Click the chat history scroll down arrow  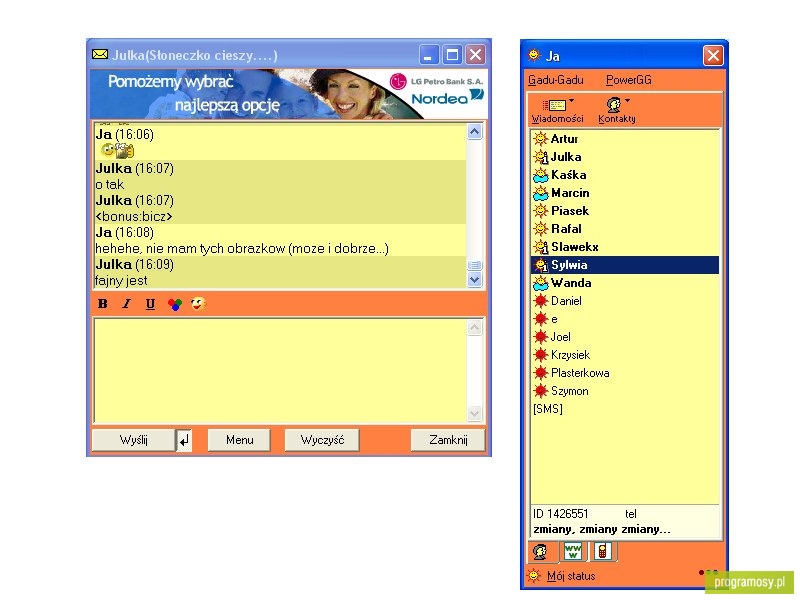[474, 280]
